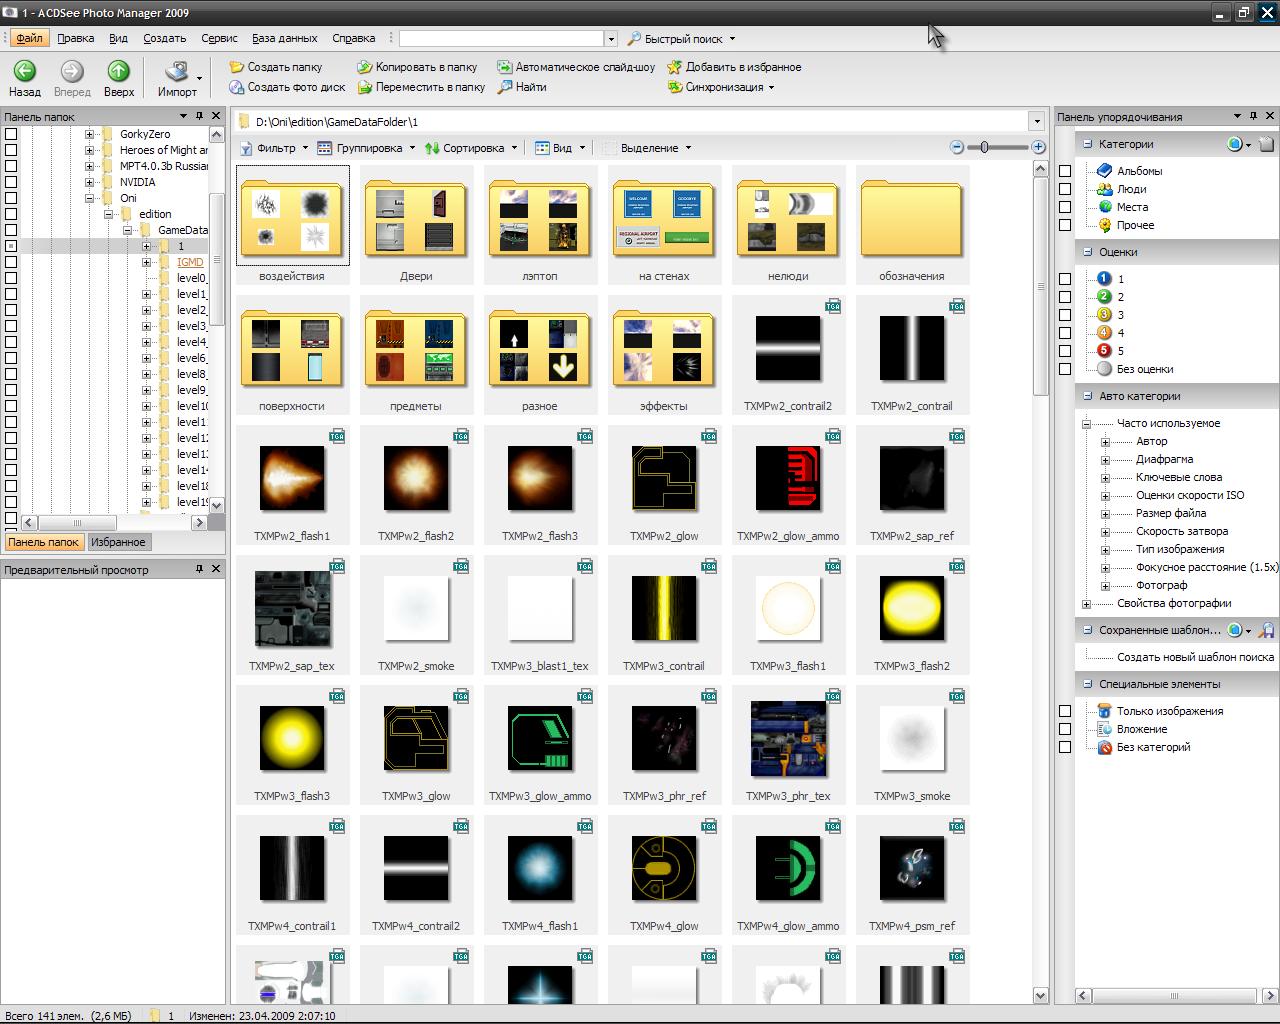Open the File (Файл) menu
This screenshot has width=1280, height=1024.
pyautogui.click(x=29, y=38)
